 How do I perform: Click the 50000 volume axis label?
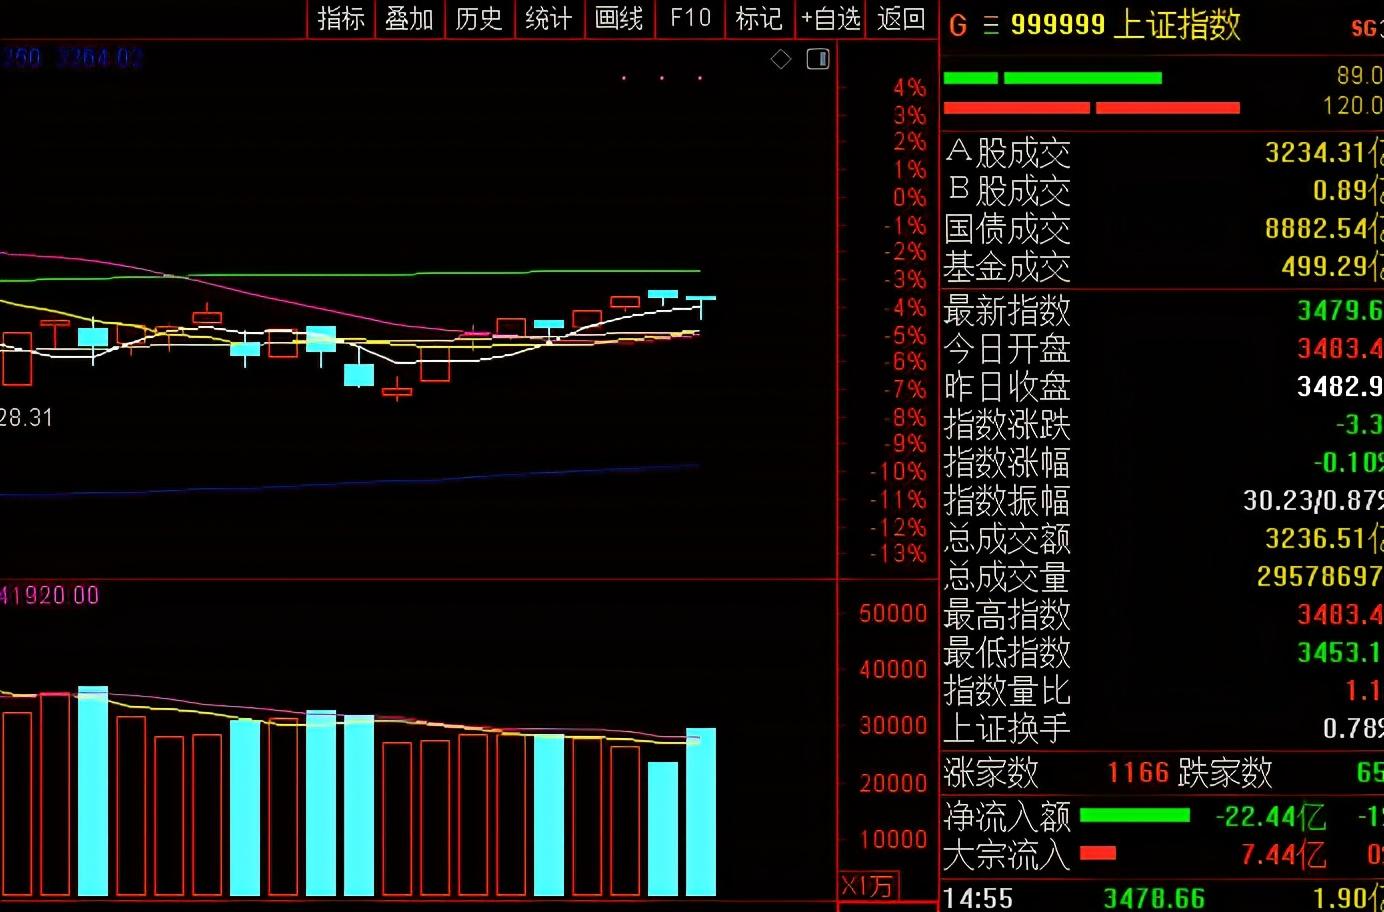[x=893, y=614]
